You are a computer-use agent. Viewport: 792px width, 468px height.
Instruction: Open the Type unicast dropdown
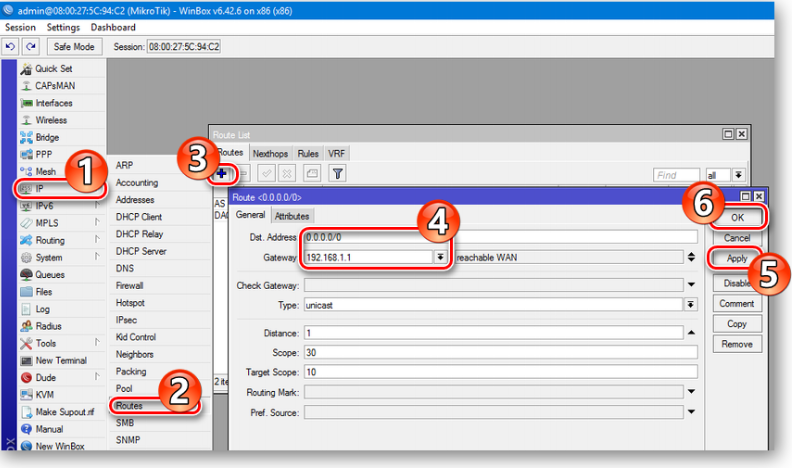click(x=691, y=305)
